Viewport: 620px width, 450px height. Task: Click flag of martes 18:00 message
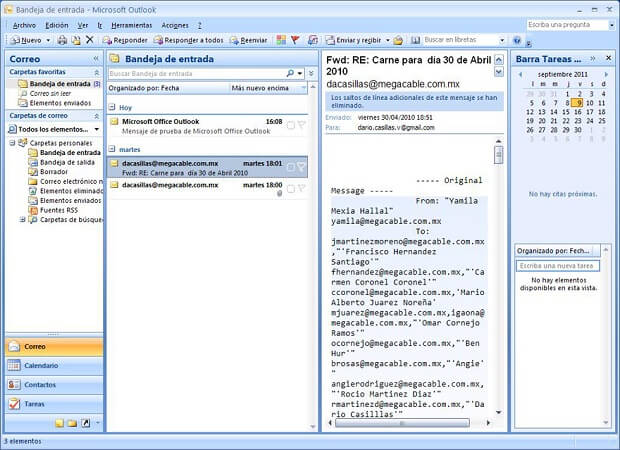click(x=302, y=188)
